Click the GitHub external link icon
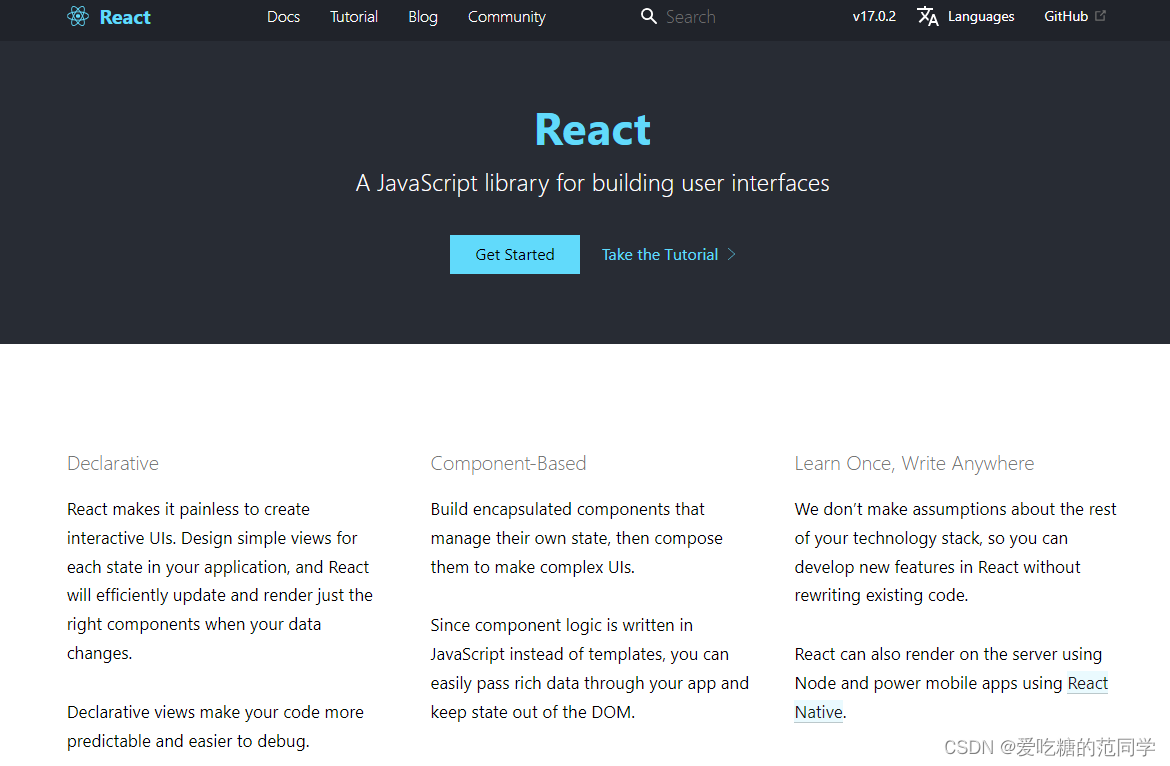This screenshot has width=1170, height=766. click(1100, 16)
